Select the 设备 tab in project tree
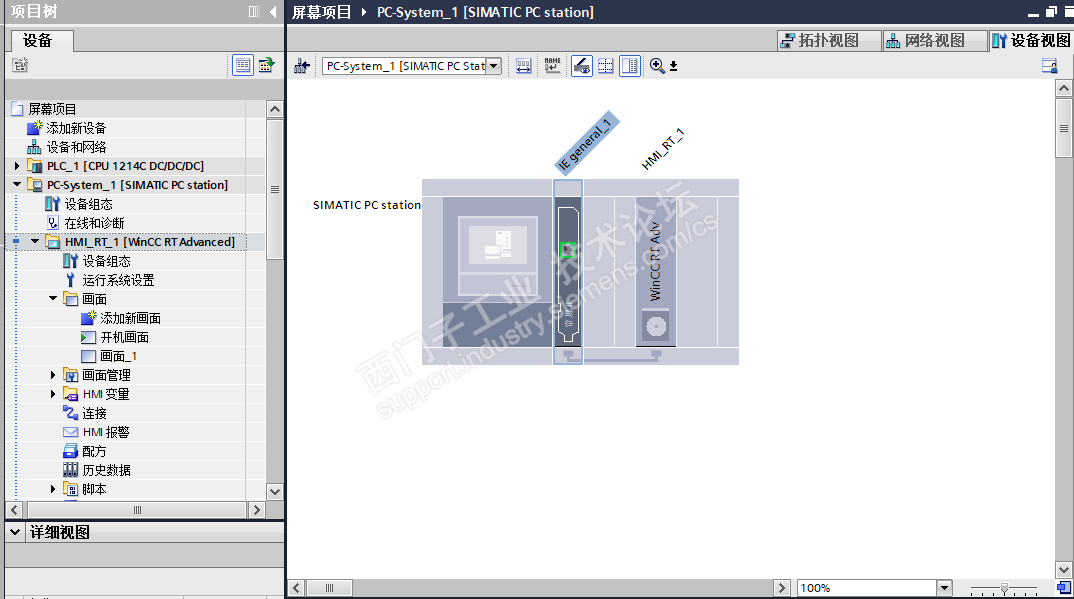Viewport: 1074px width, 599px height. (x=42, y=40)
